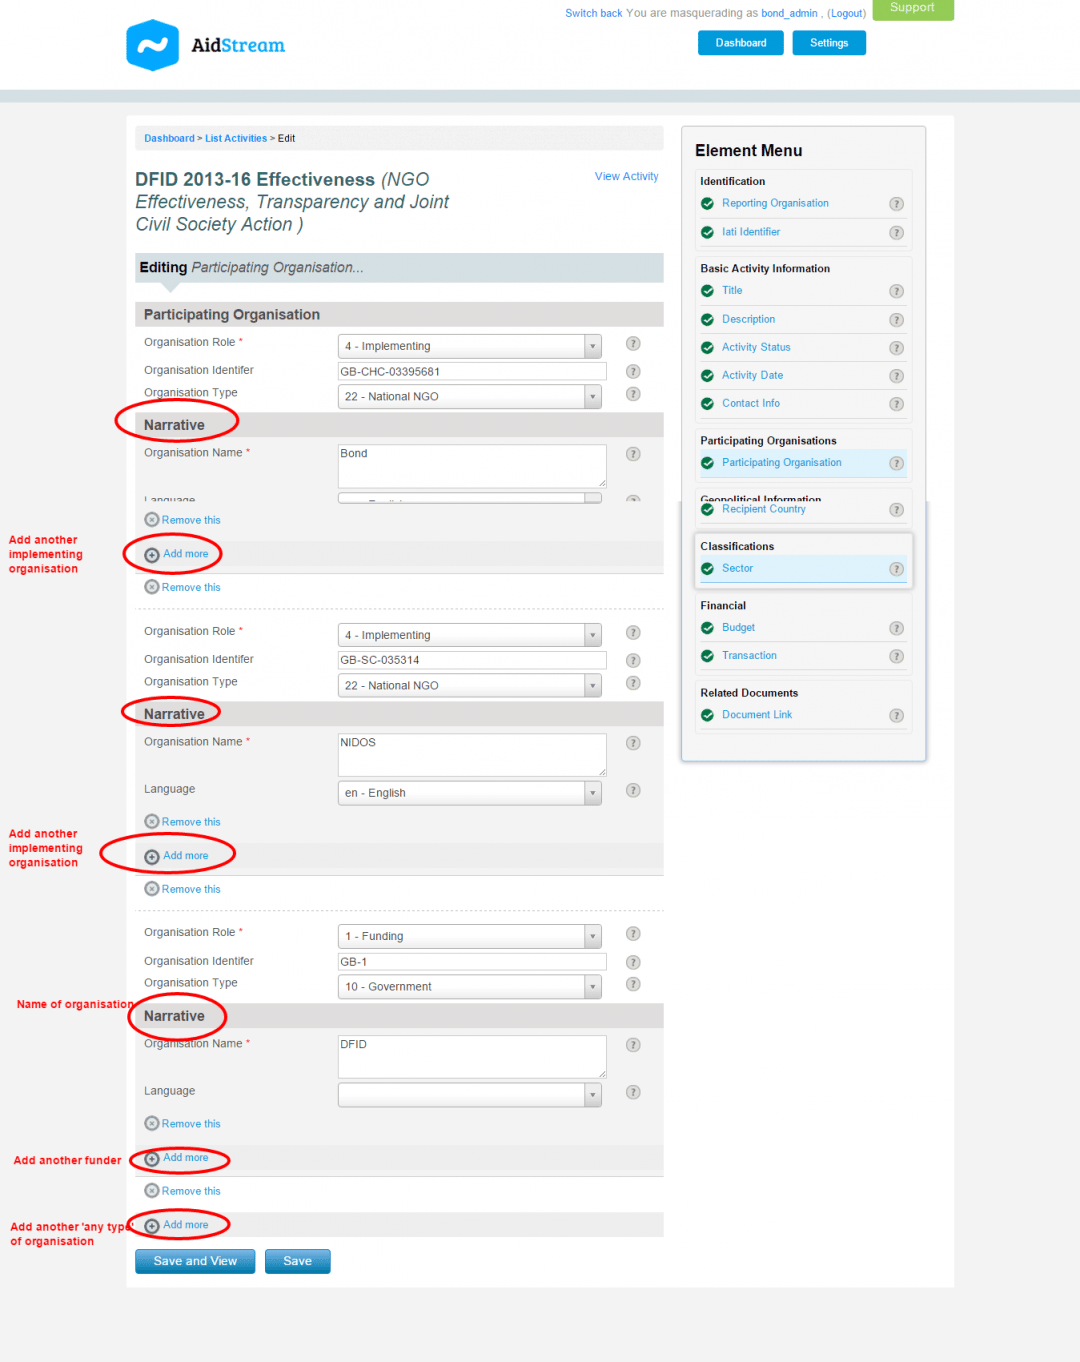This screenshot has width=1080, height=1362.
Task: Open help for the Iati Identifier element
Action: click(x=896, y=232)
